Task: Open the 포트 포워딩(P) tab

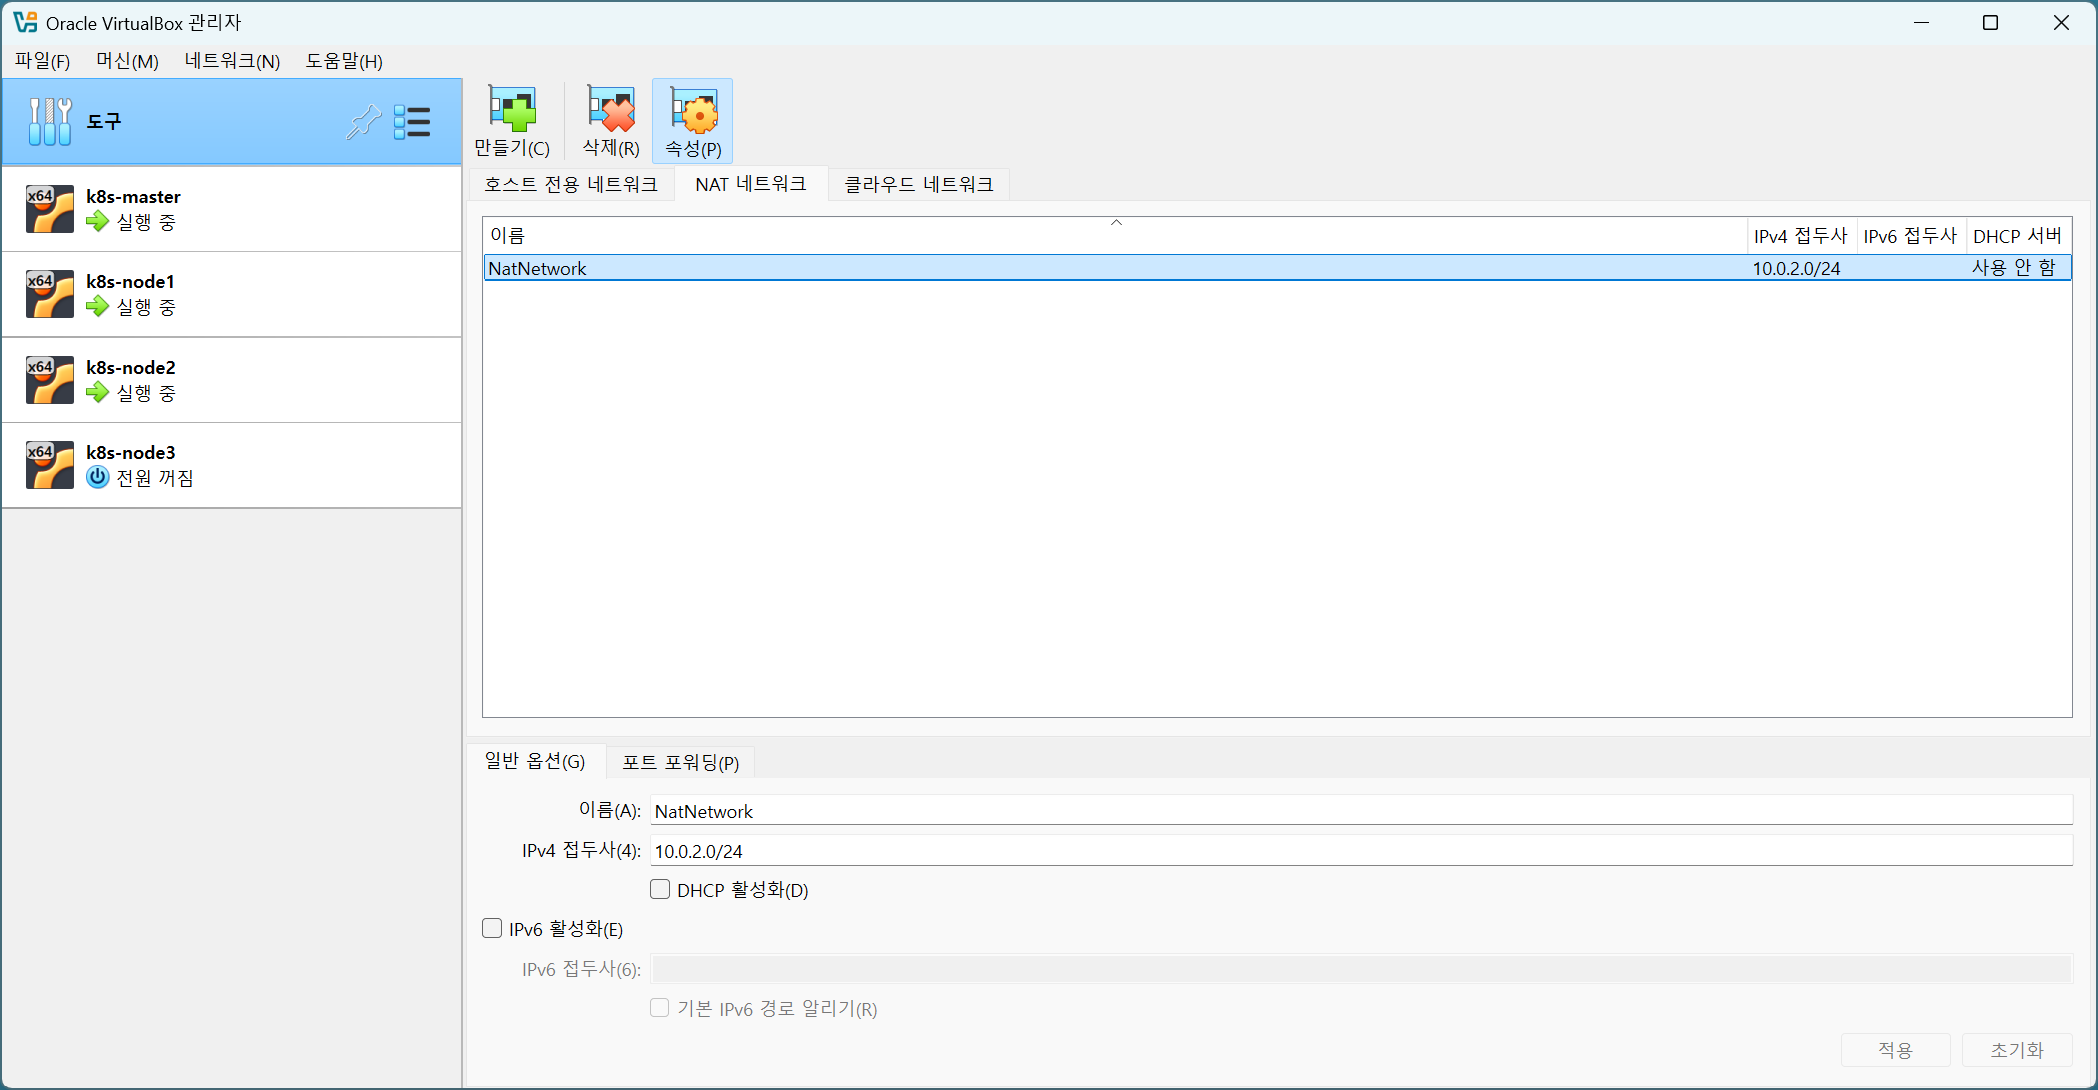Action: (x=681, y=762)
